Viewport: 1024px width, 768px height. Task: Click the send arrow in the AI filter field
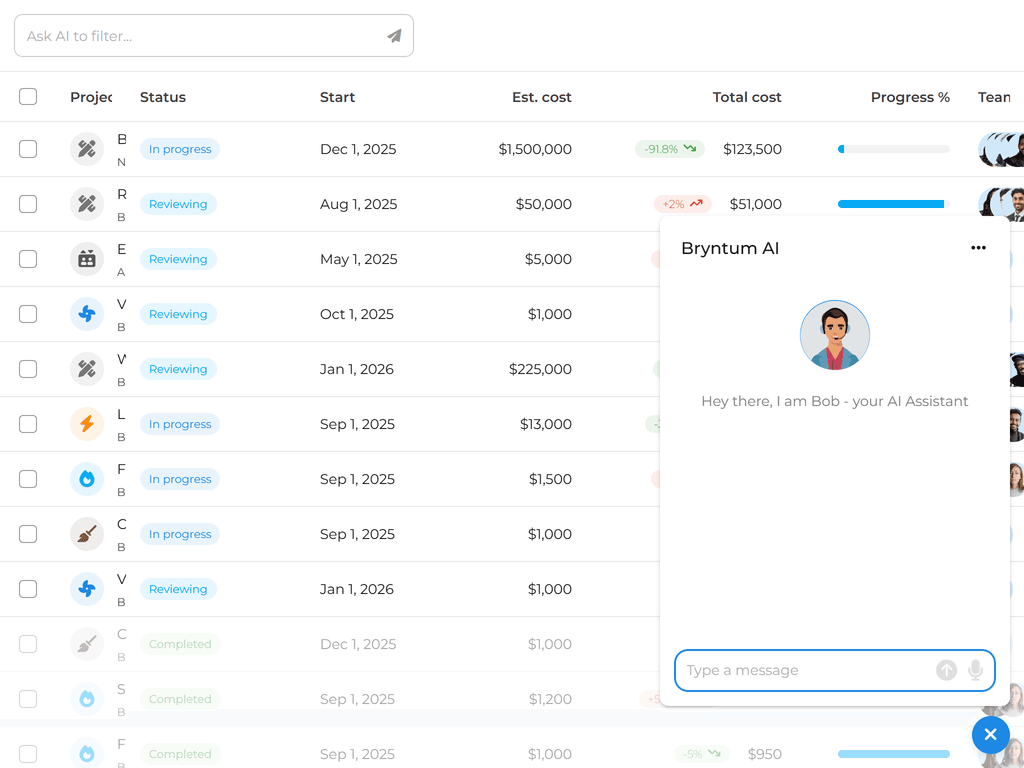396,35
